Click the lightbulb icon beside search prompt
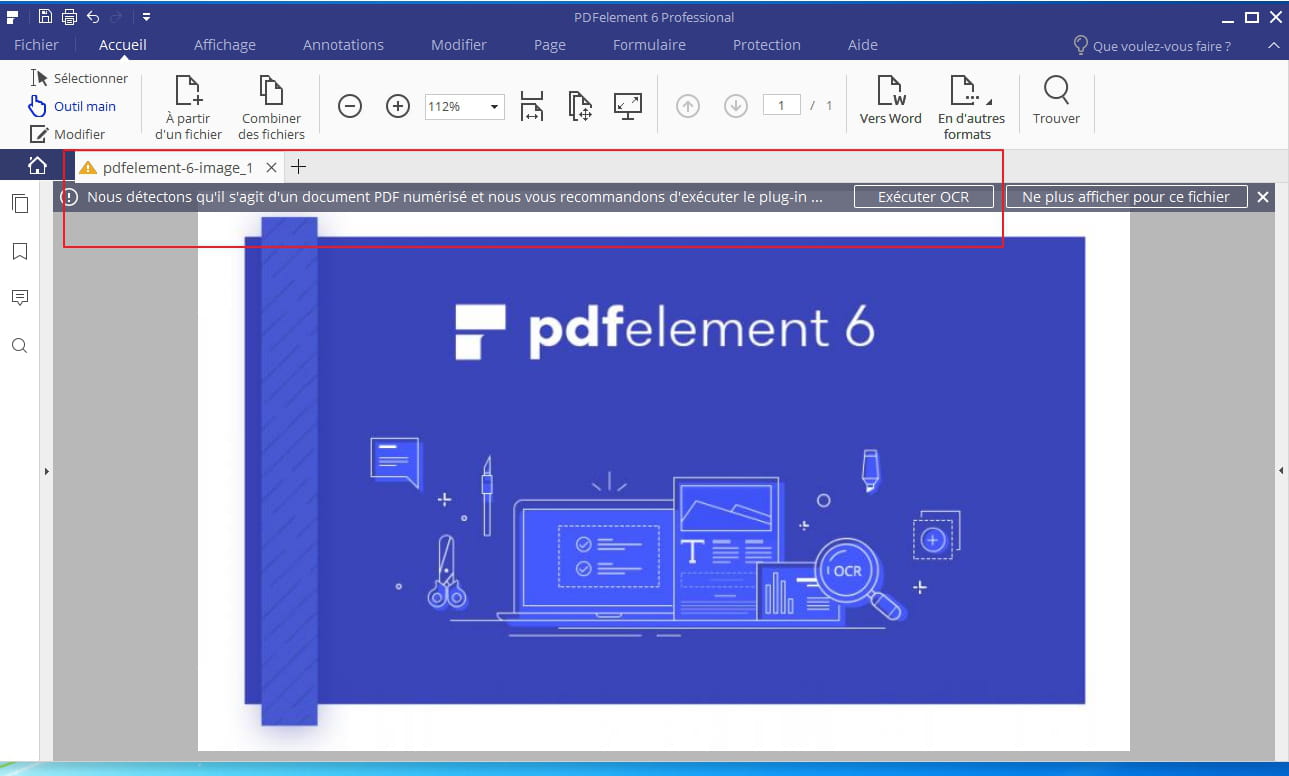The height and width of the screenshot is (776, 1289). point(1080,46)
